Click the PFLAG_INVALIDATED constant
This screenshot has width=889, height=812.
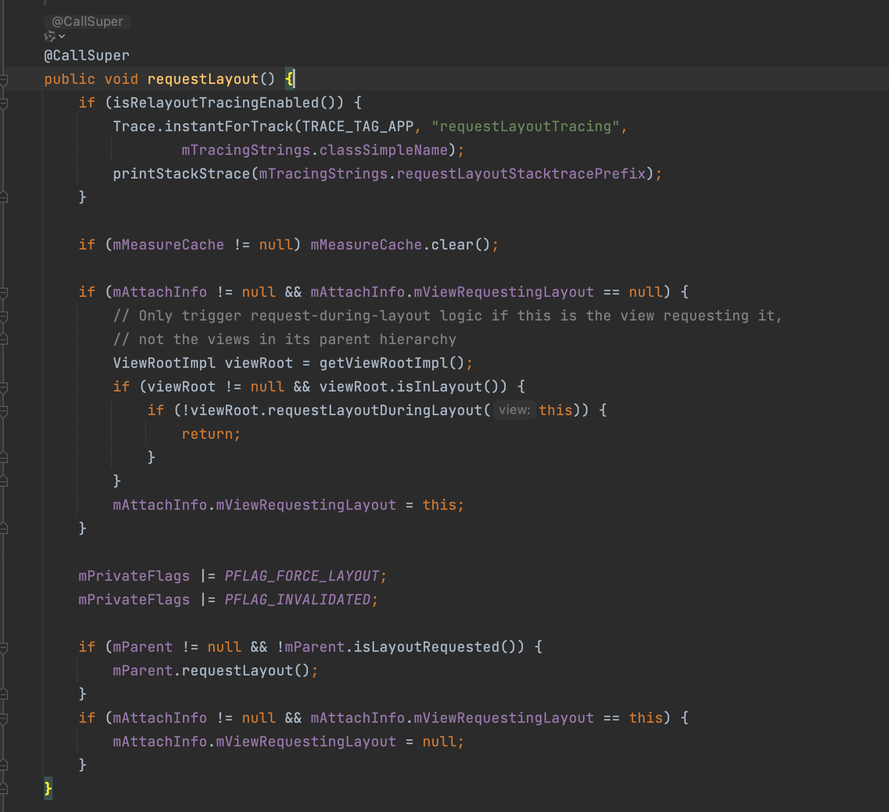click(x=297, y=600)
